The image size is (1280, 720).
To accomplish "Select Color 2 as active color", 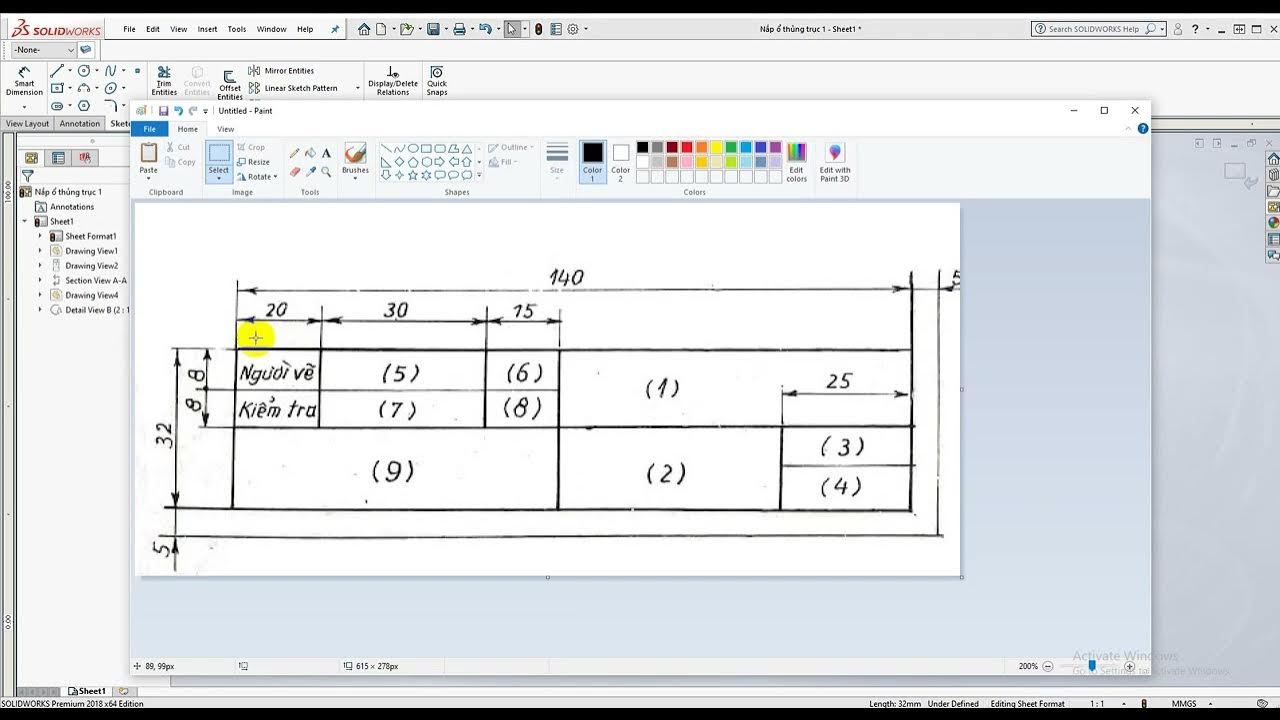I will [x=621, y=161].
